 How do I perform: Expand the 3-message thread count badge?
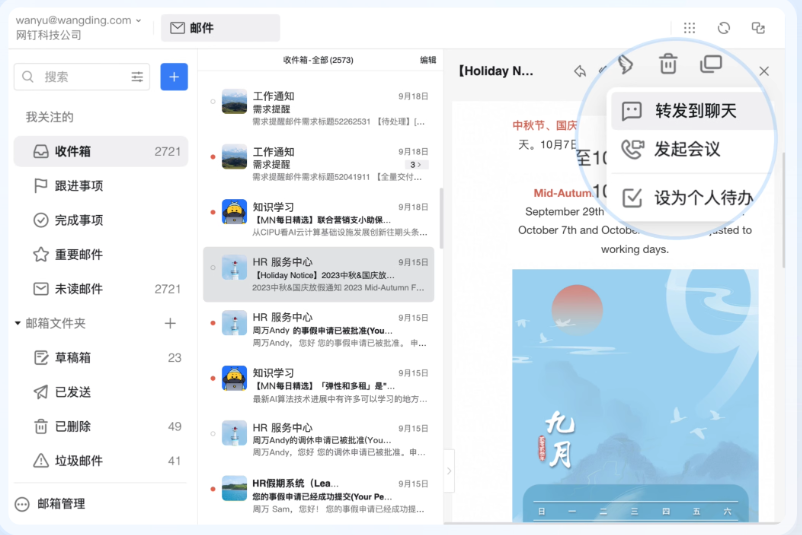pos(416,165)
